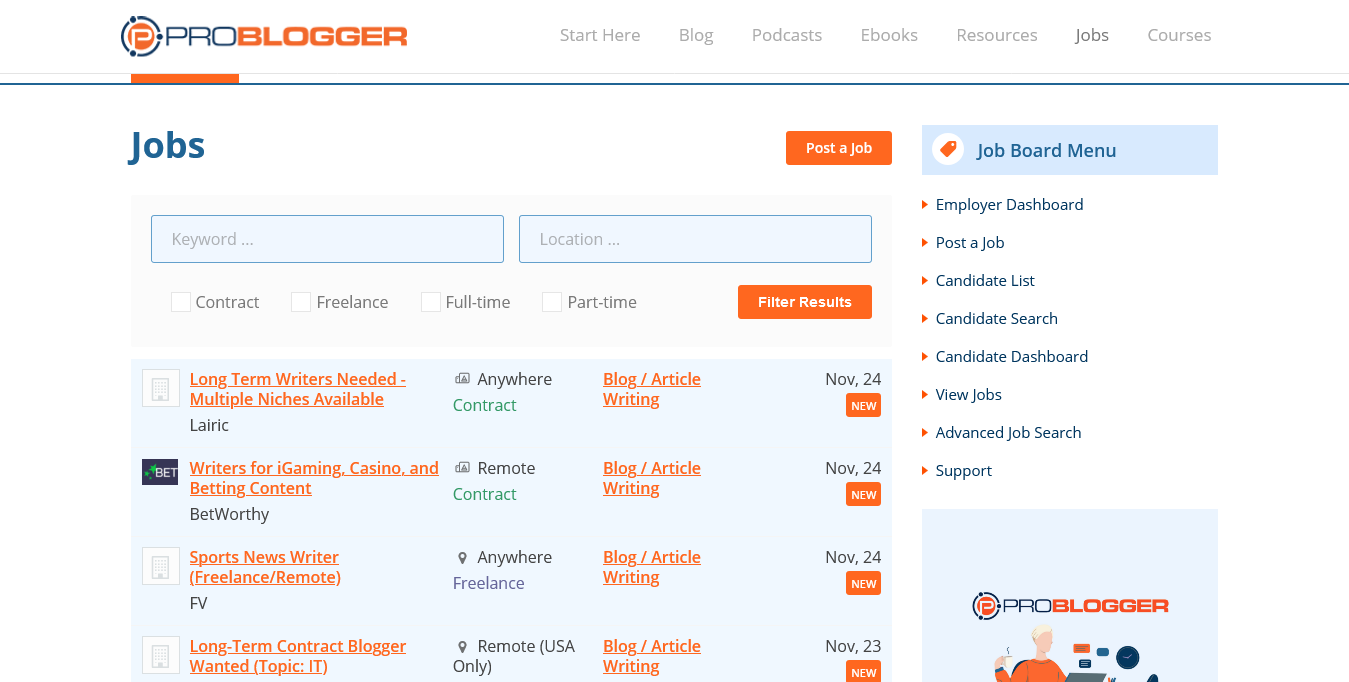Viewport: 1349px width, 682px height.
Task: Click the Nov, 23 date text
Action: 853,646
